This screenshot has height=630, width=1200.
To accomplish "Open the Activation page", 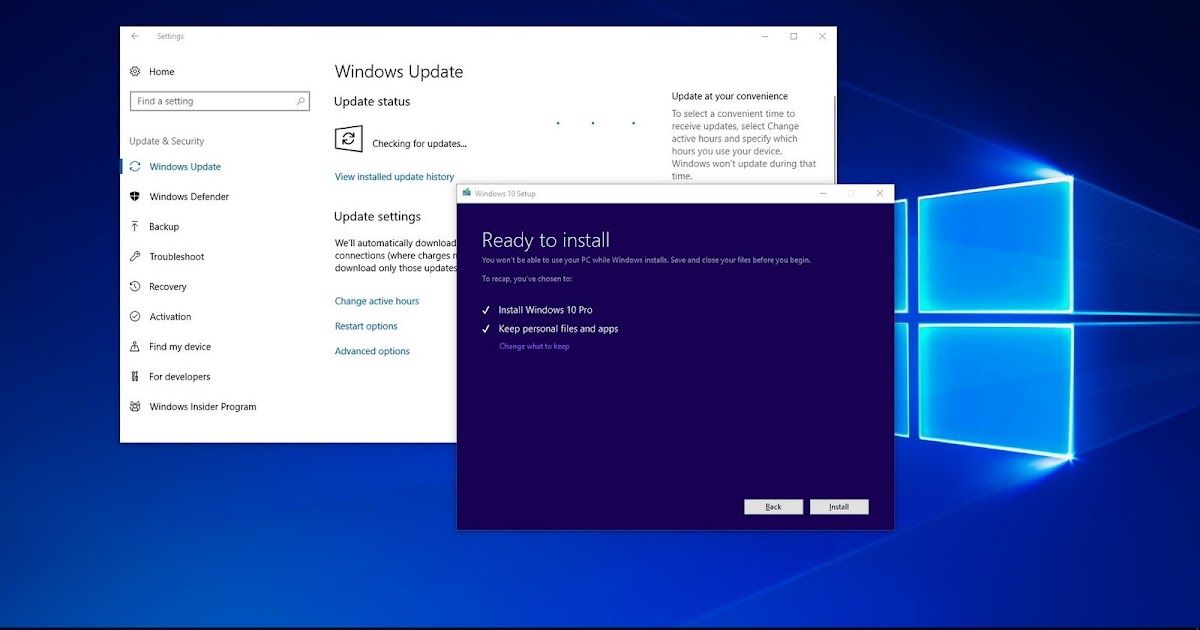I will (170, 317).
